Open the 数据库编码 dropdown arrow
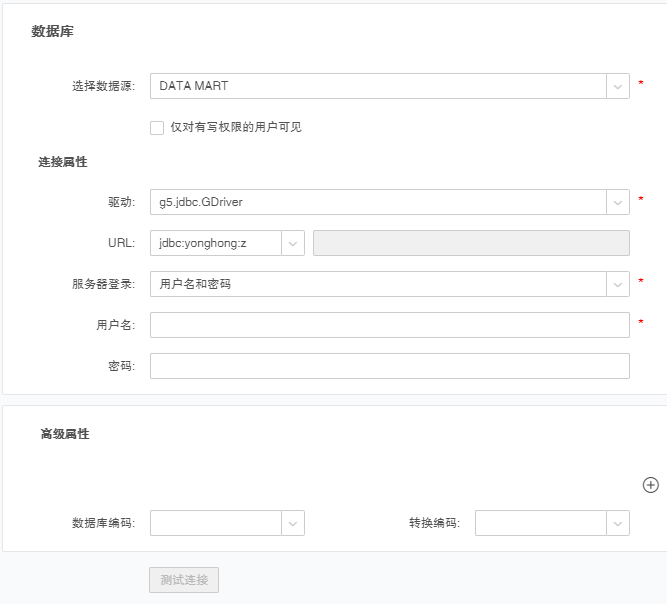Viewport: 667px width, 604px height. tap(293, 523)
